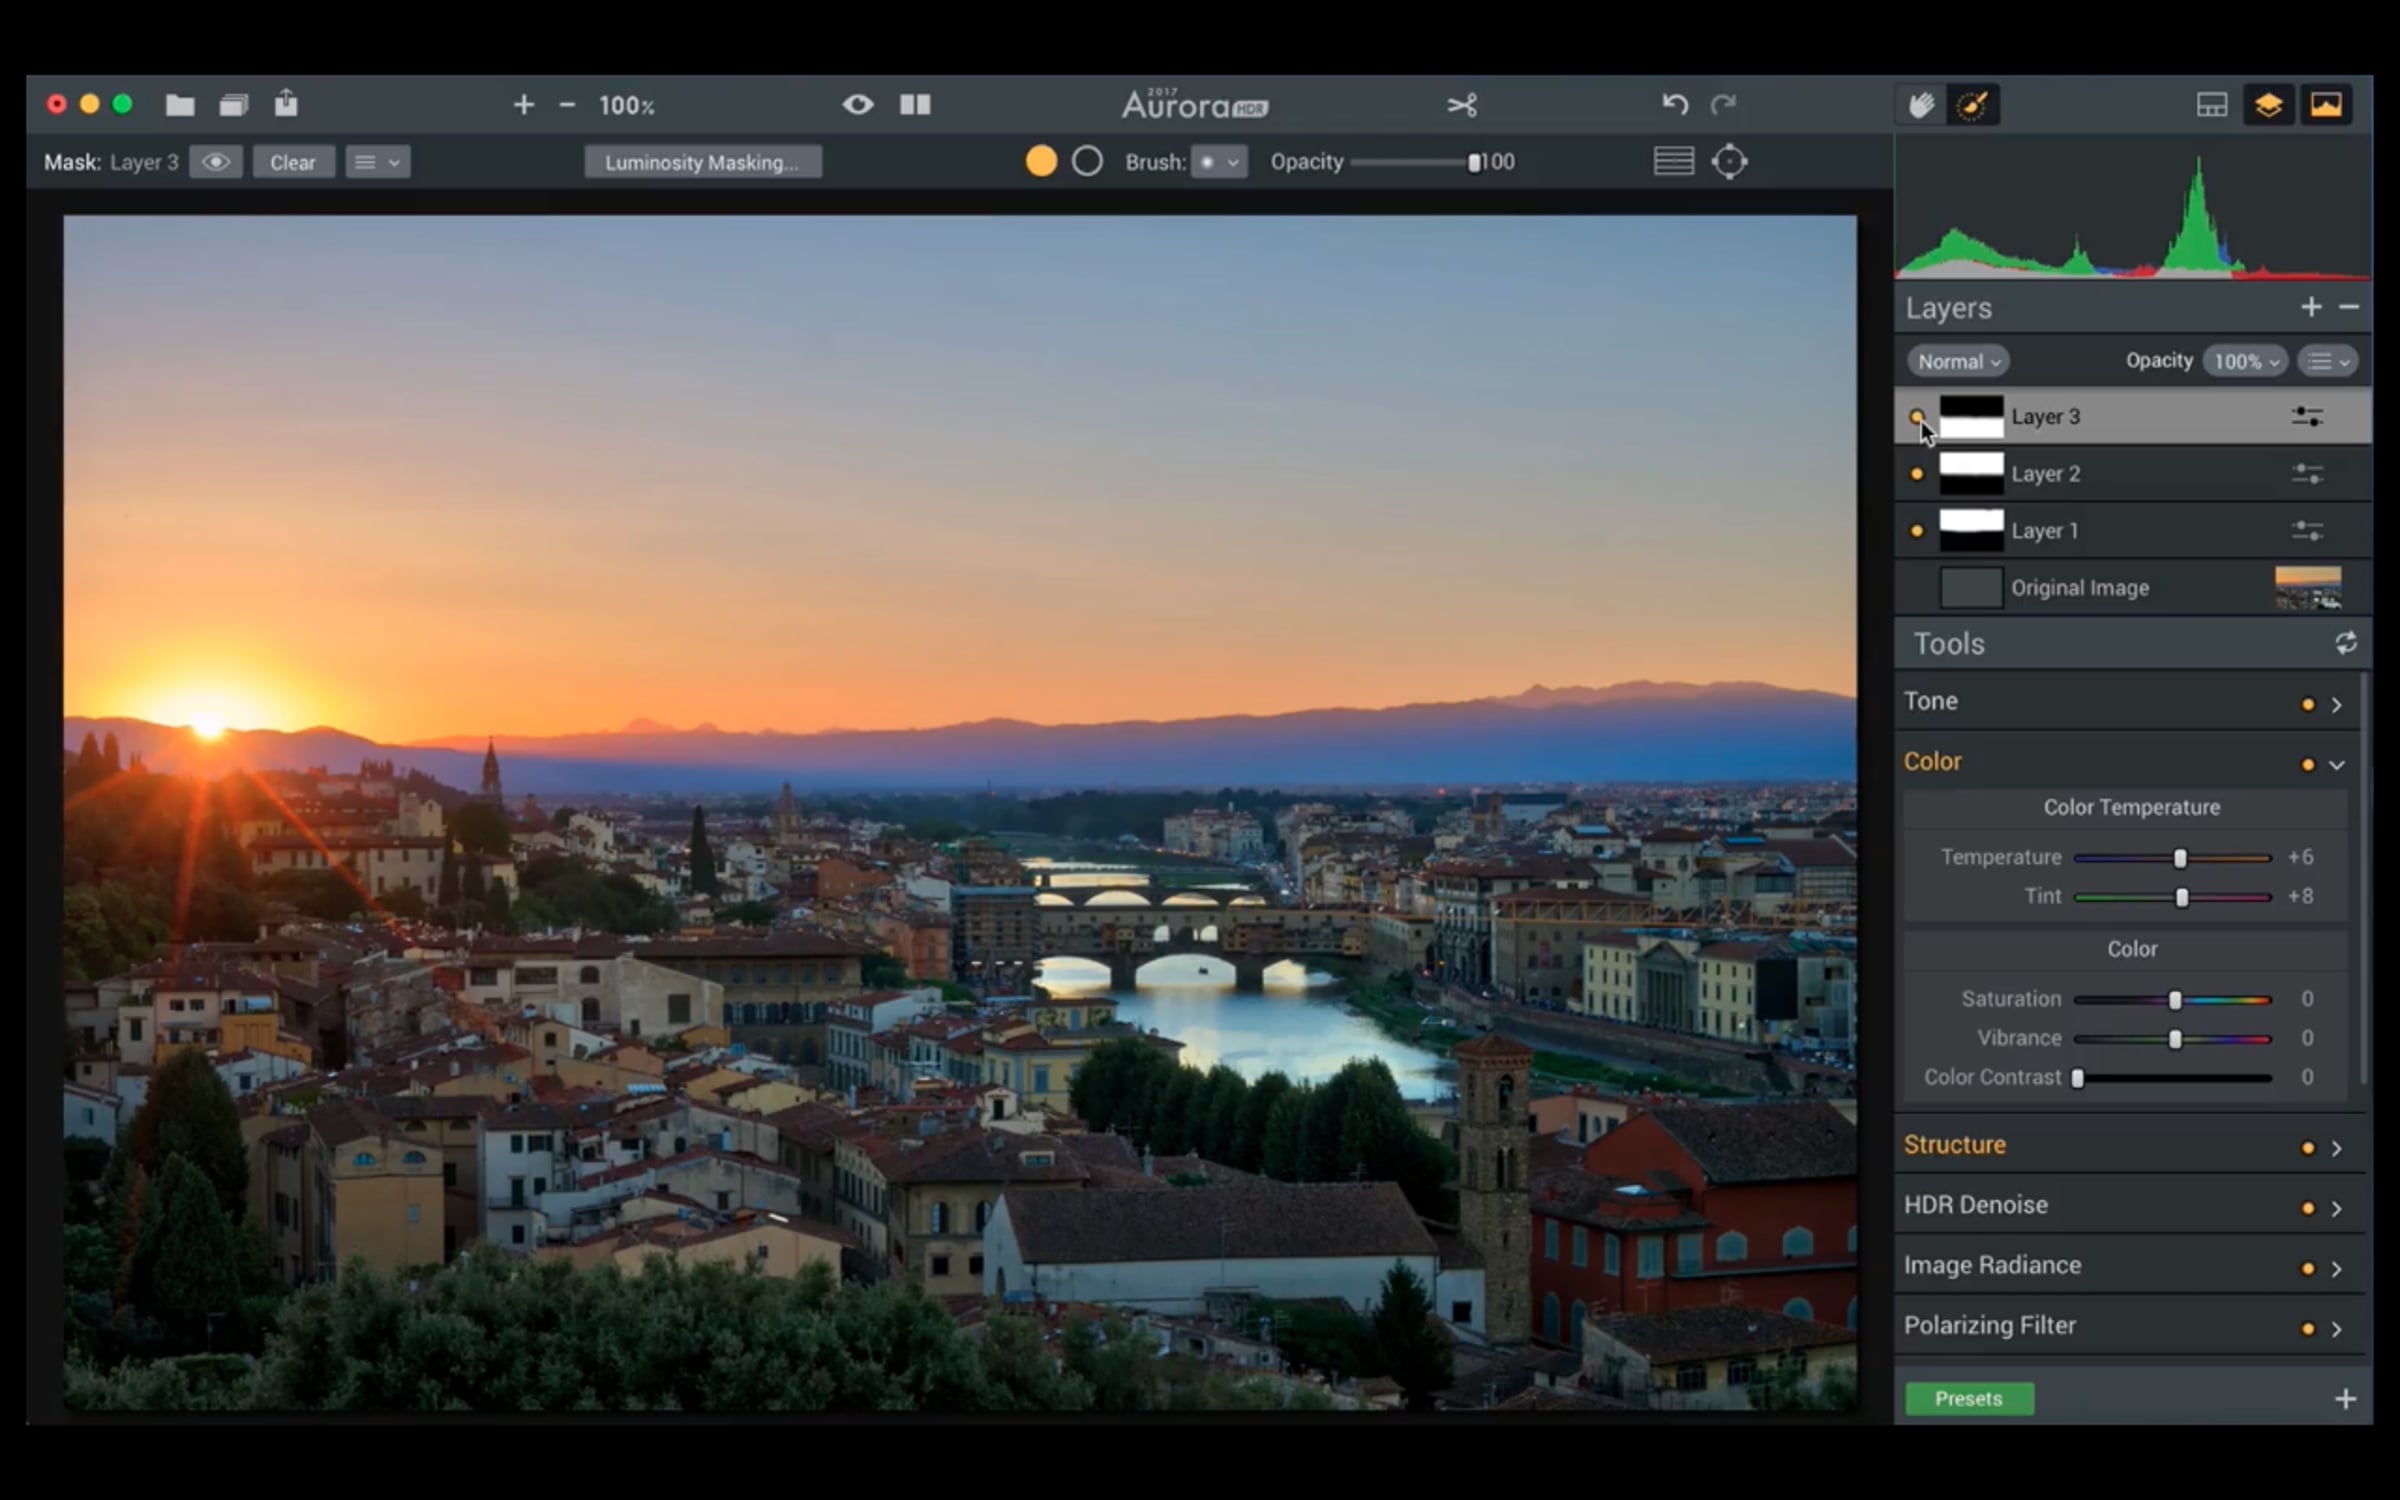Select the hand pan tool

pyautogui.click(x=1921, y=105)
